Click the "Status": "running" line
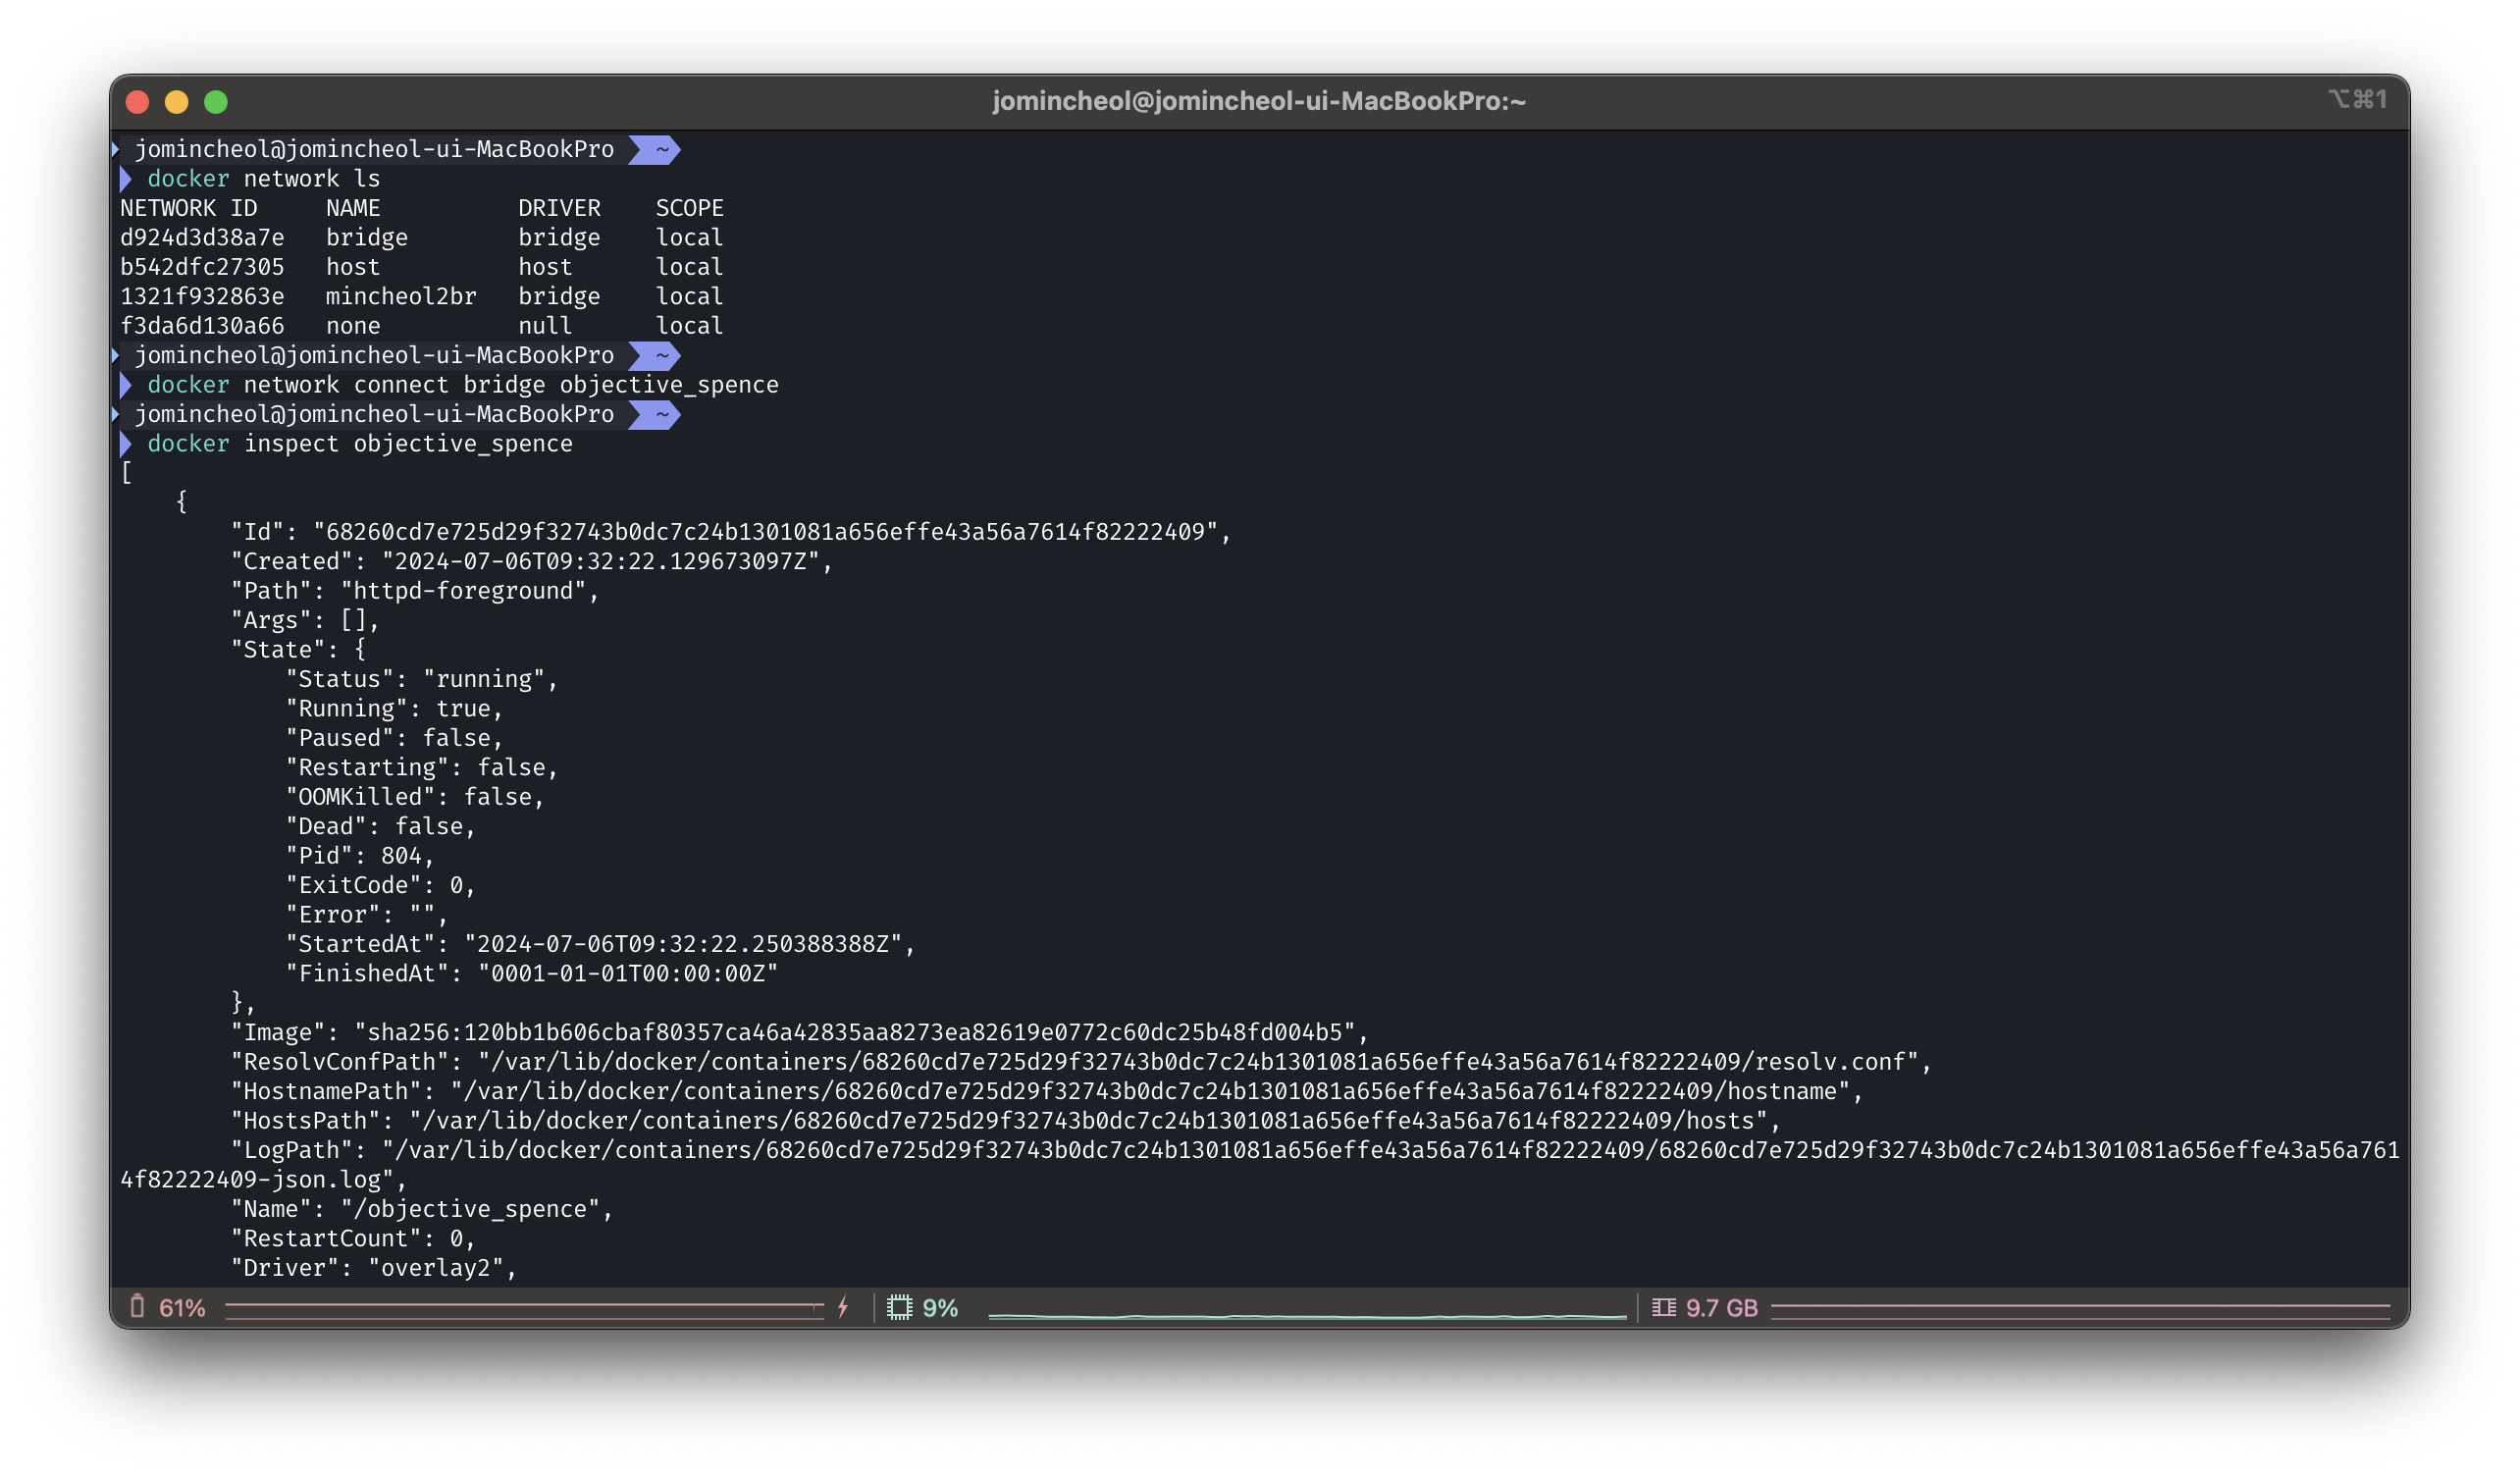2520x1474 pixels. [421, 679]
